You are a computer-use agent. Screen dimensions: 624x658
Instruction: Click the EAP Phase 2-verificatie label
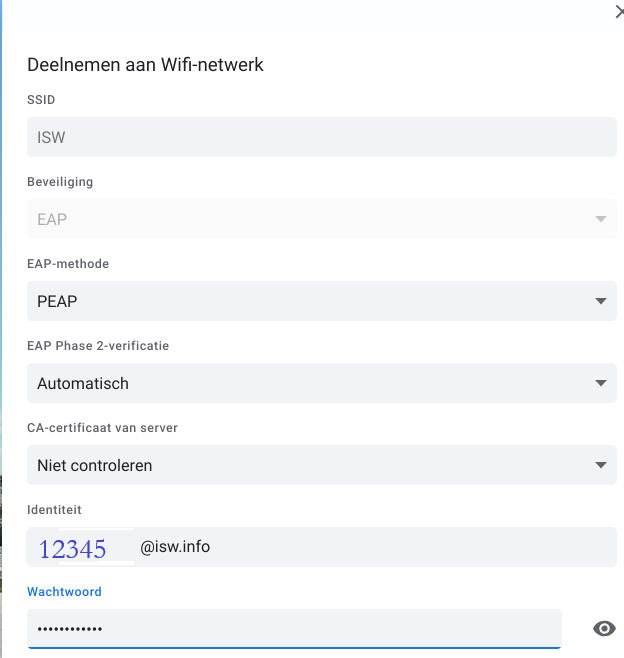98,346
